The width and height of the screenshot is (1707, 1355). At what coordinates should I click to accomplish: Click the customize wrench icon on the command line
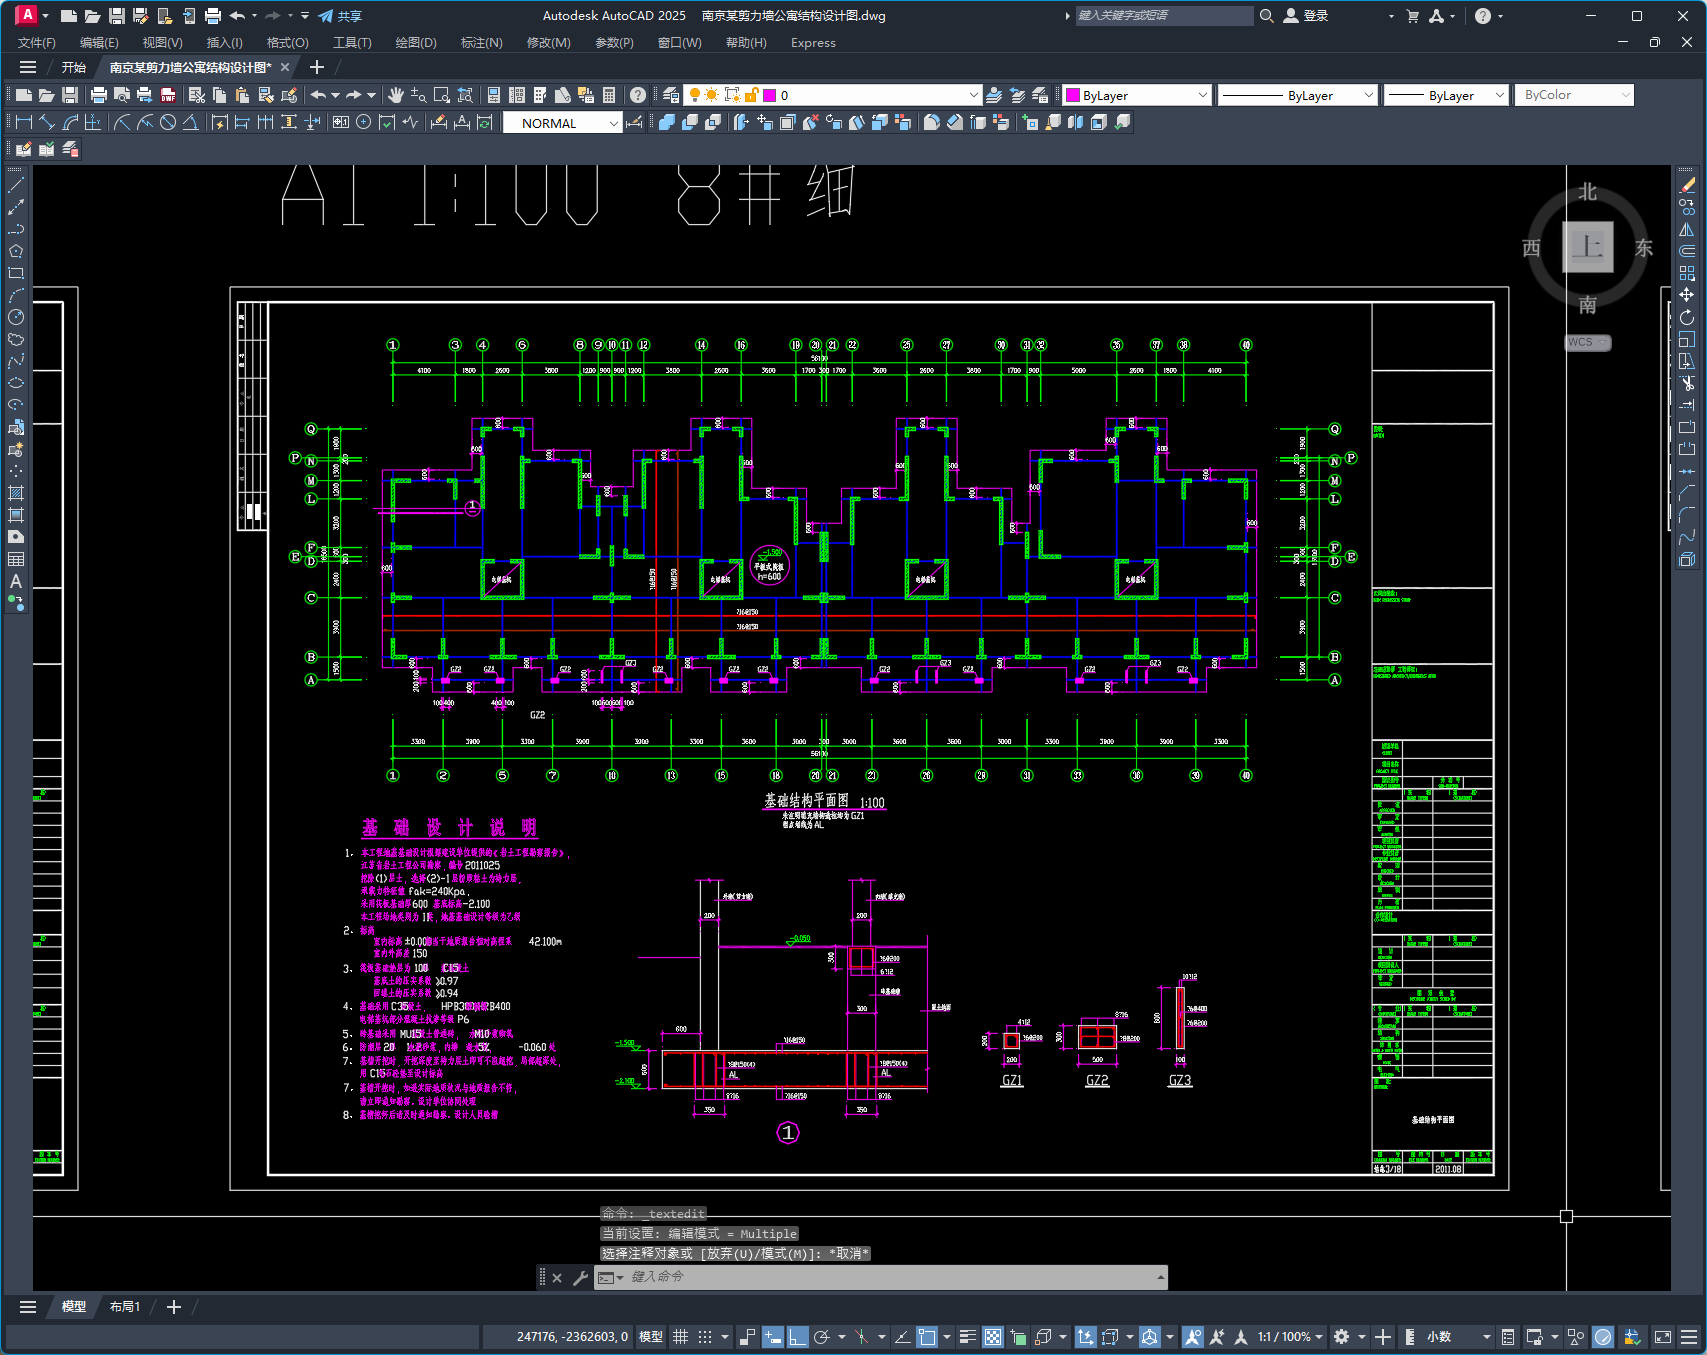[580, 1277]
